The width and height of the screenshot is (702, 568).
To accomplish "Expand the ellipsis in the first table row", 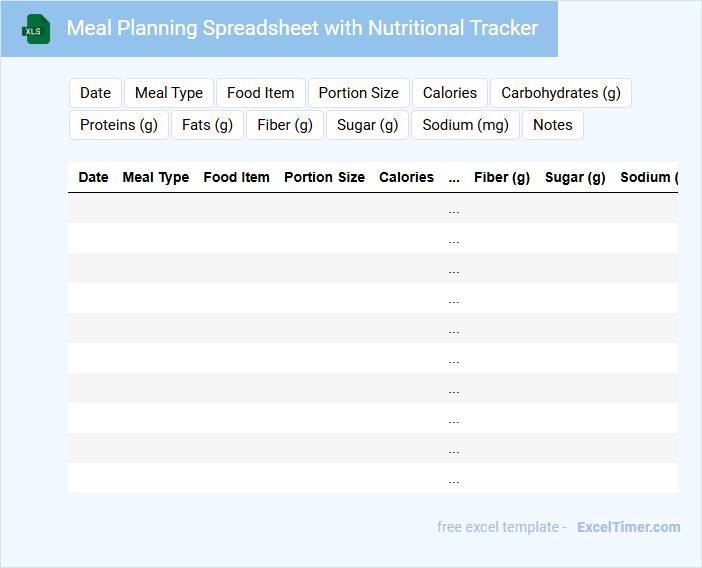I will pyautogui.click(x=454, y=208).
